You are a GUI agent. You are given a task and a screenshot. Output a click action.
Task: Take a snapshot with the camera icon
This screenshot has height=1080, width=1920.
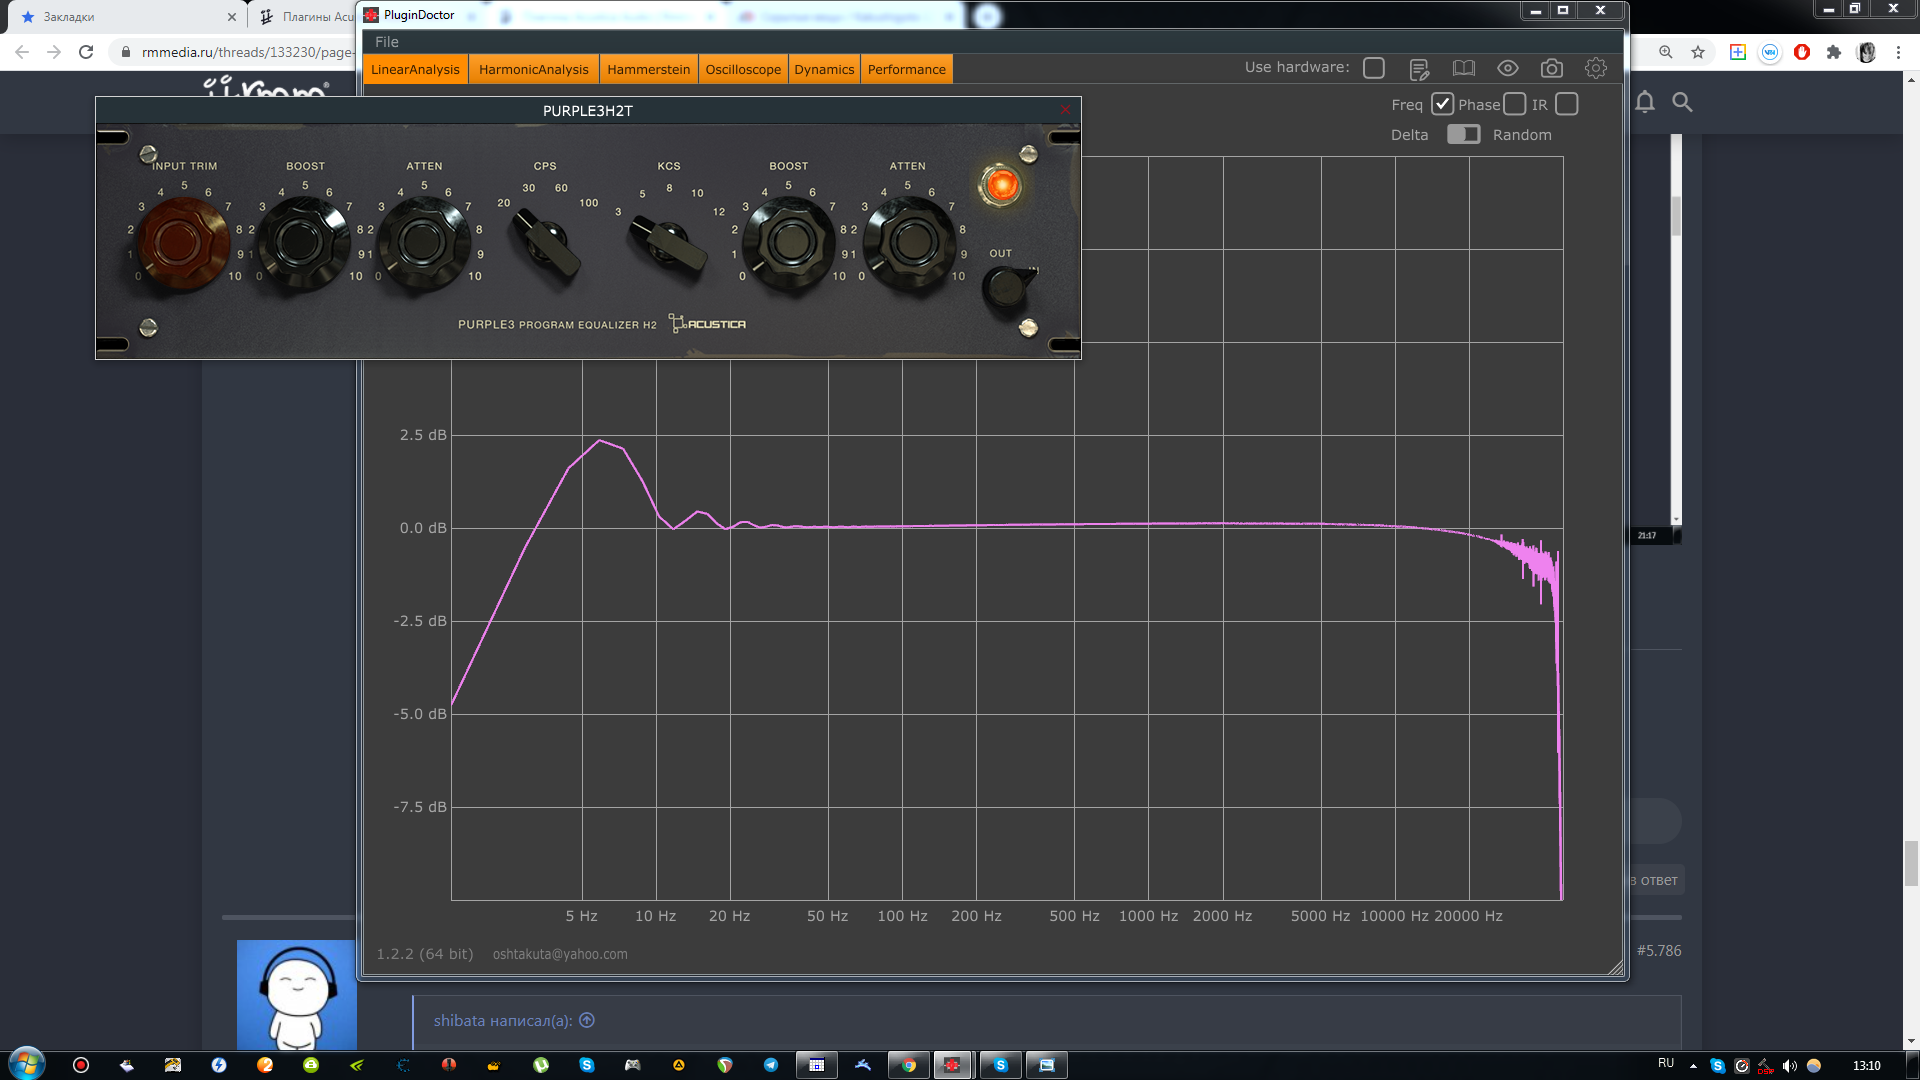click(1551, 68)
